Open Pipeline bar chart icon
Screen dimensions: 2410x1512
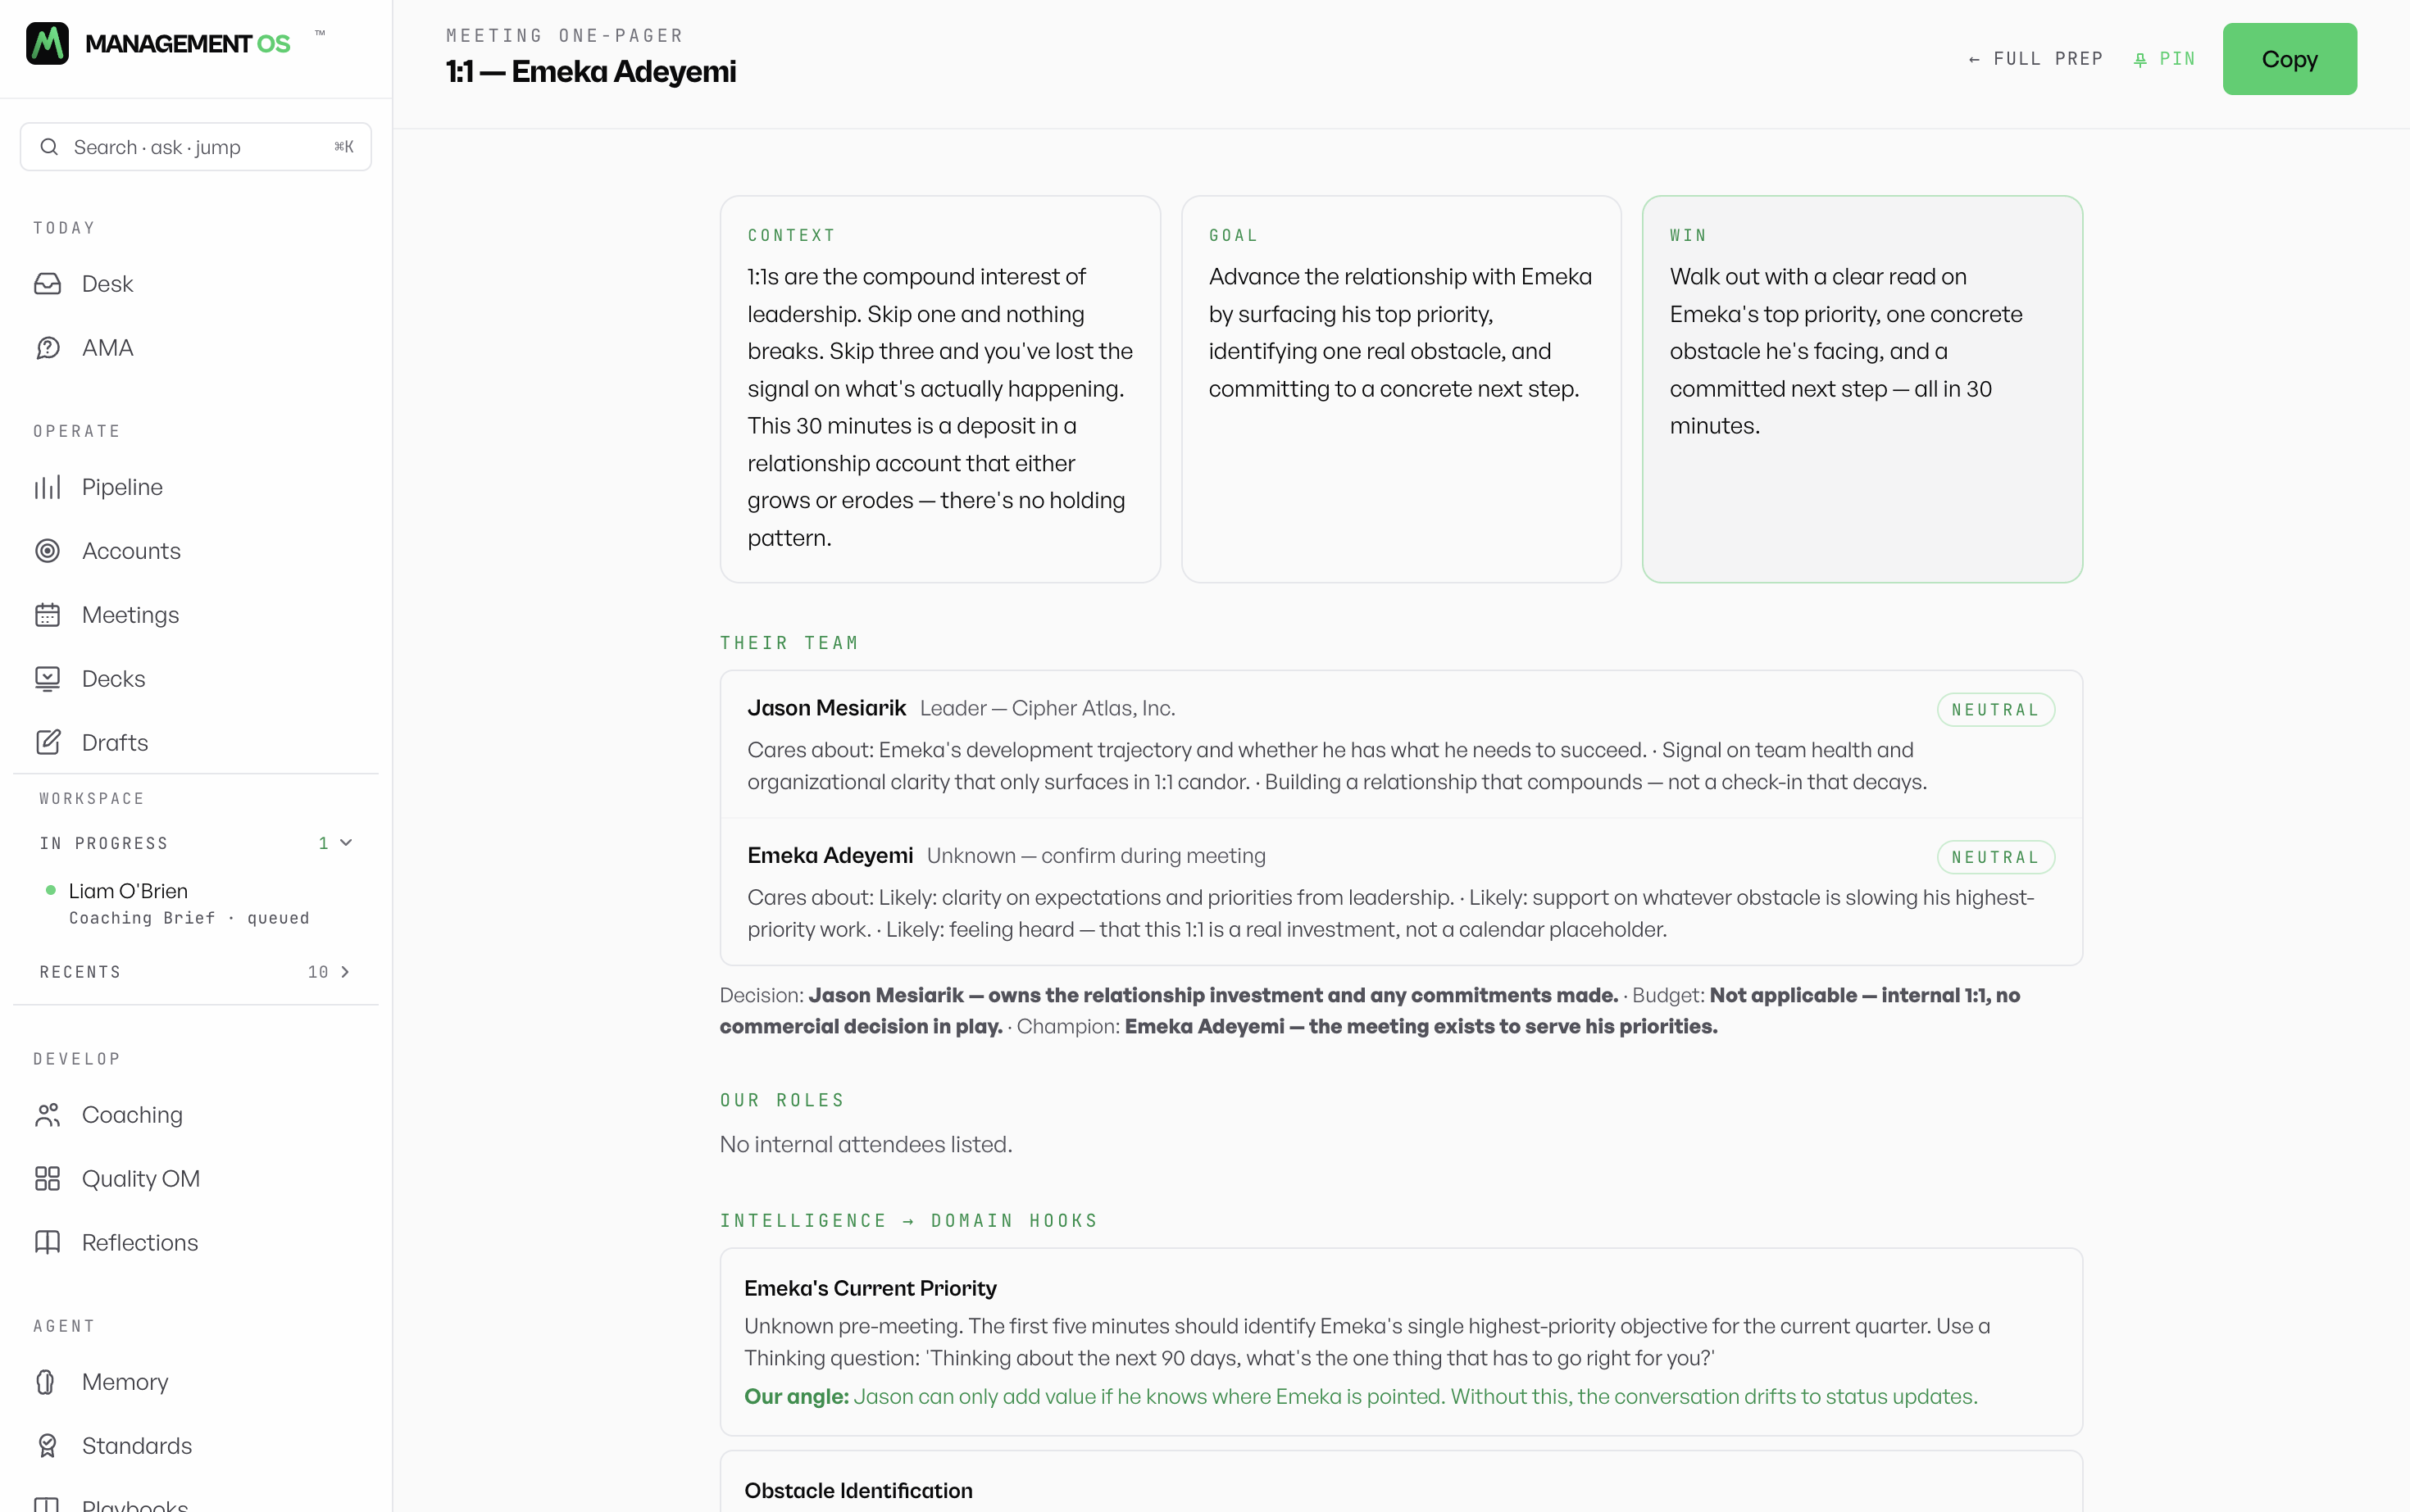pyautogui.click(x=47, y=487)
